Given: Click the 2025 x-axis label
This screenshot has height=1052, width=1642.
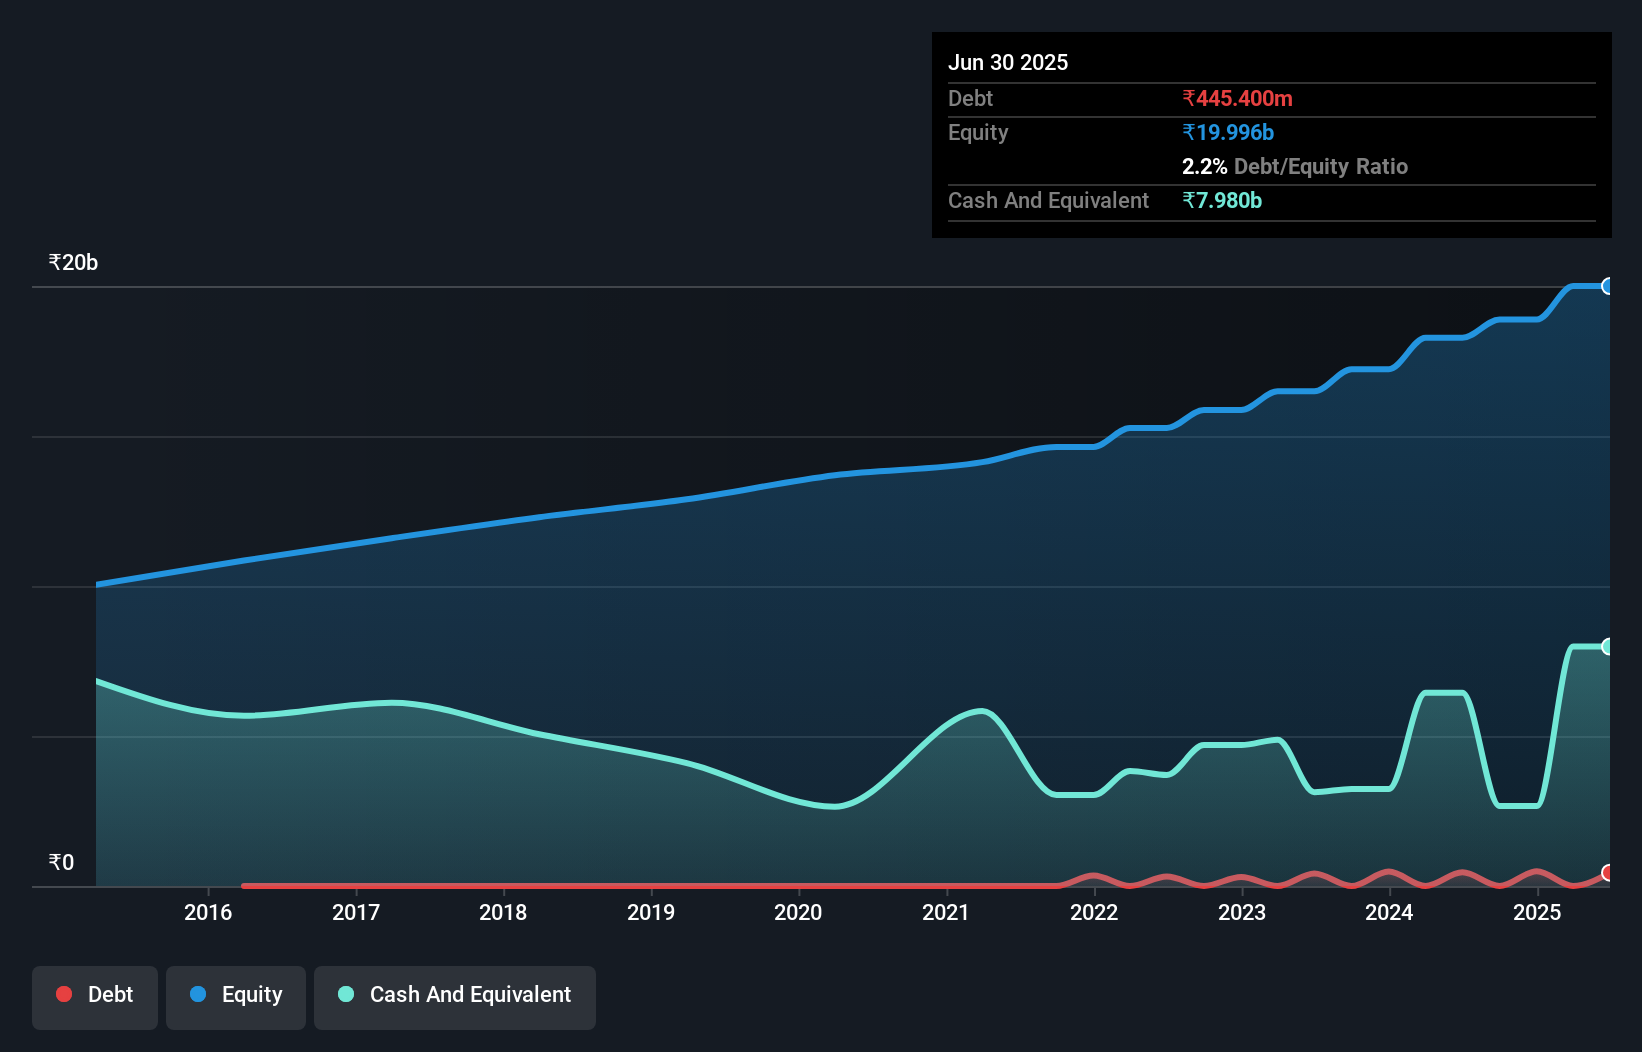Looking at the screenshot, I should 1537,912.
